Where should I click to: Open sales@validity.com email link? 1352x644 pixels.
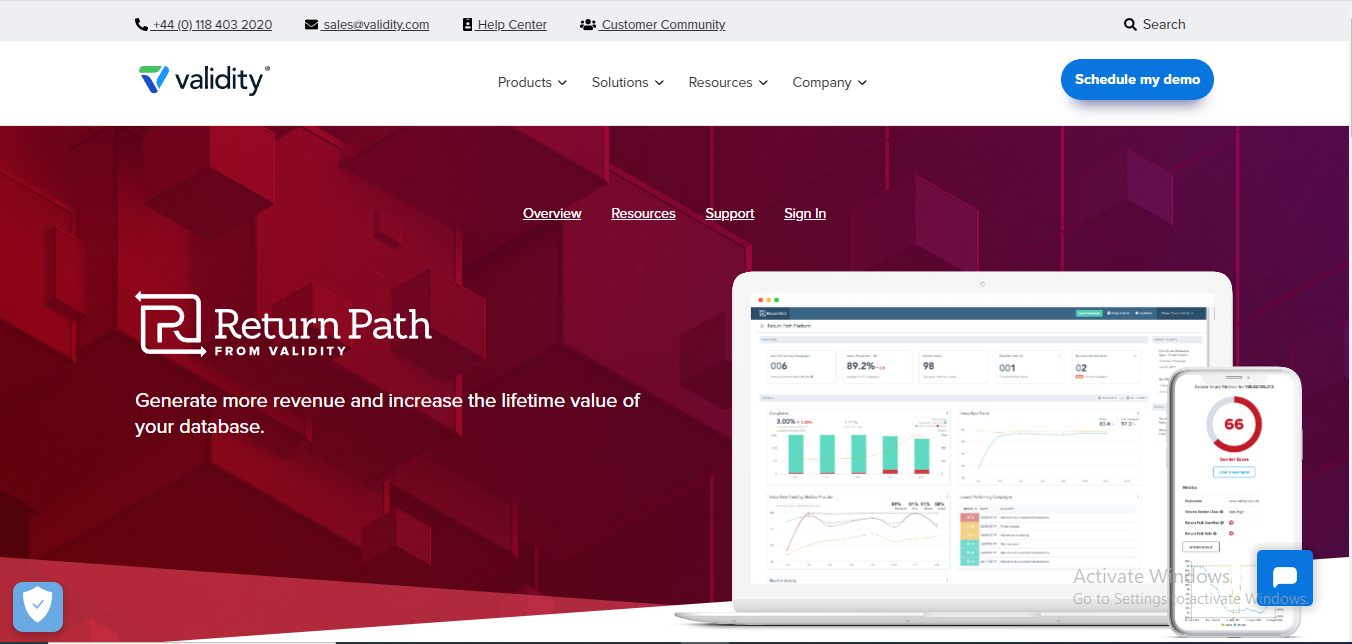(x=376, y=24)
